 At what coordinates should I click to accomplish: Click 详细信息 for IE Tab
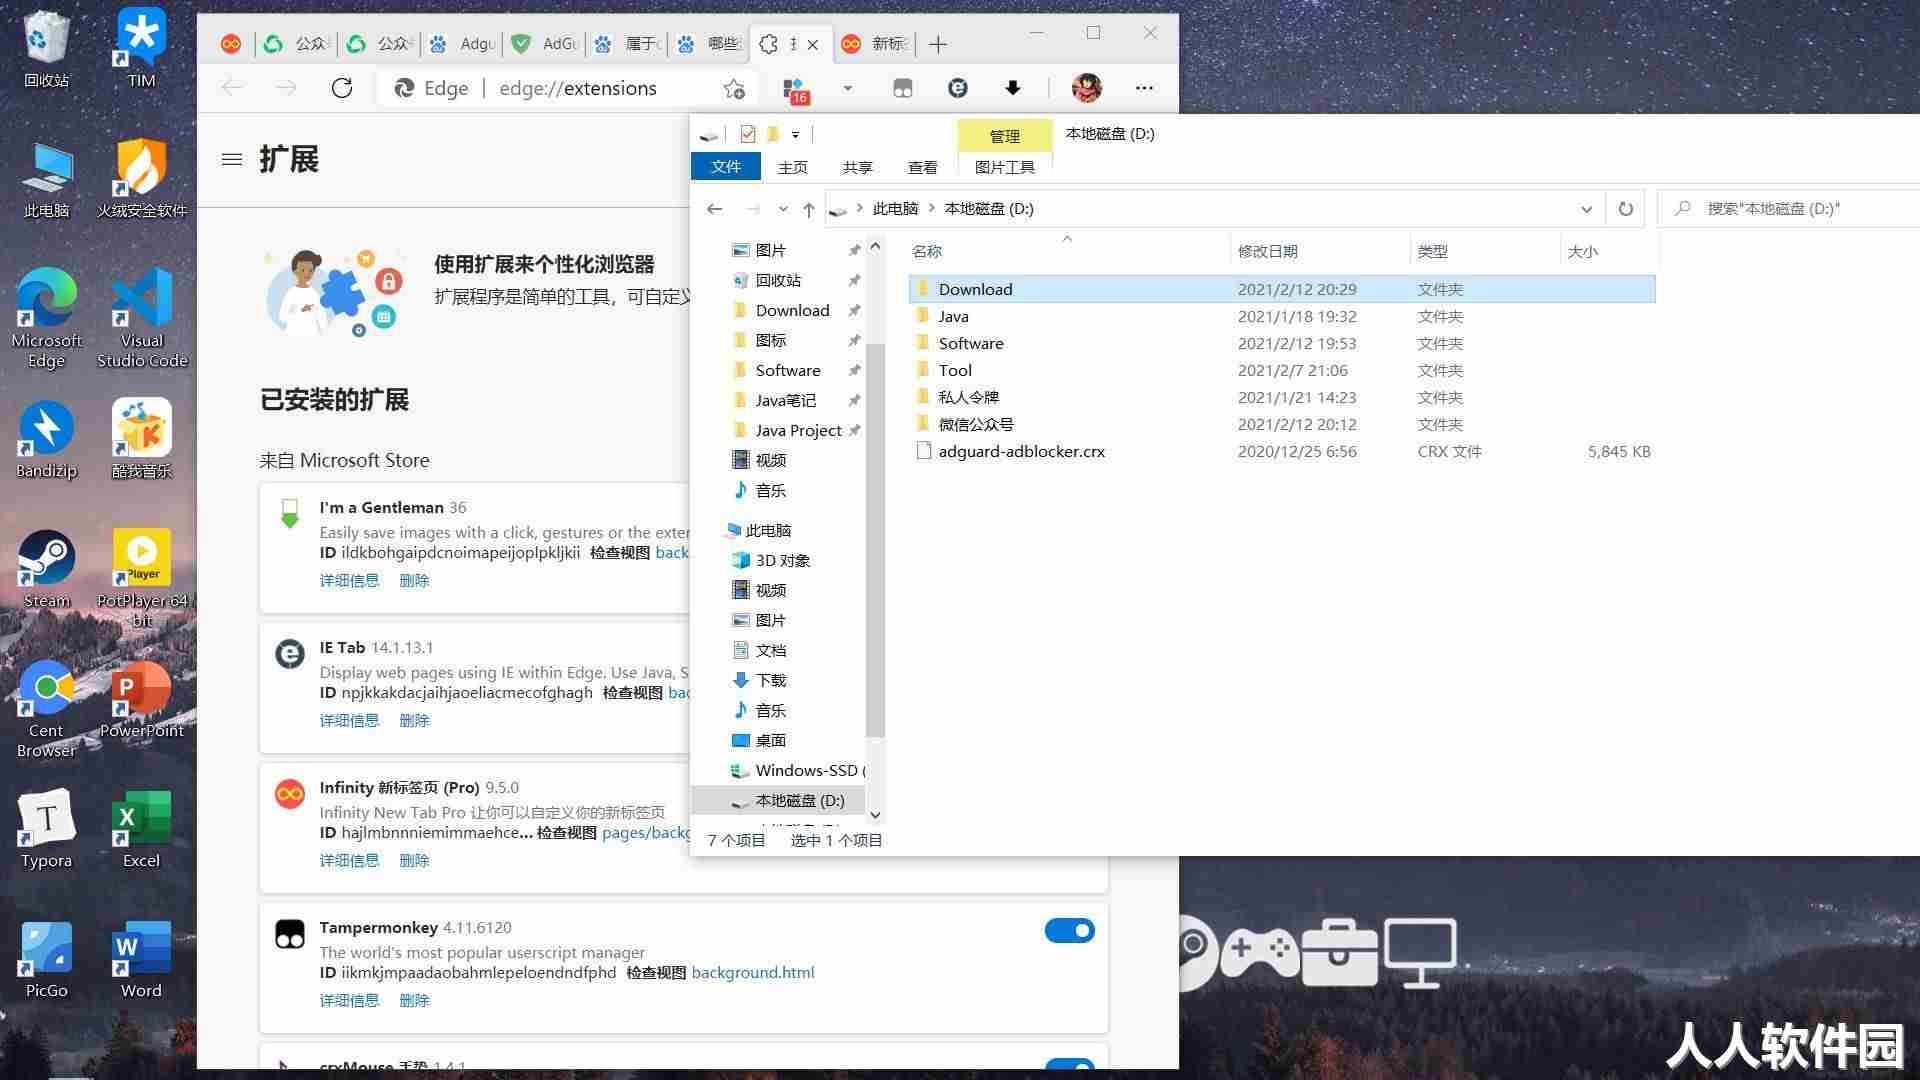[349, 720]
